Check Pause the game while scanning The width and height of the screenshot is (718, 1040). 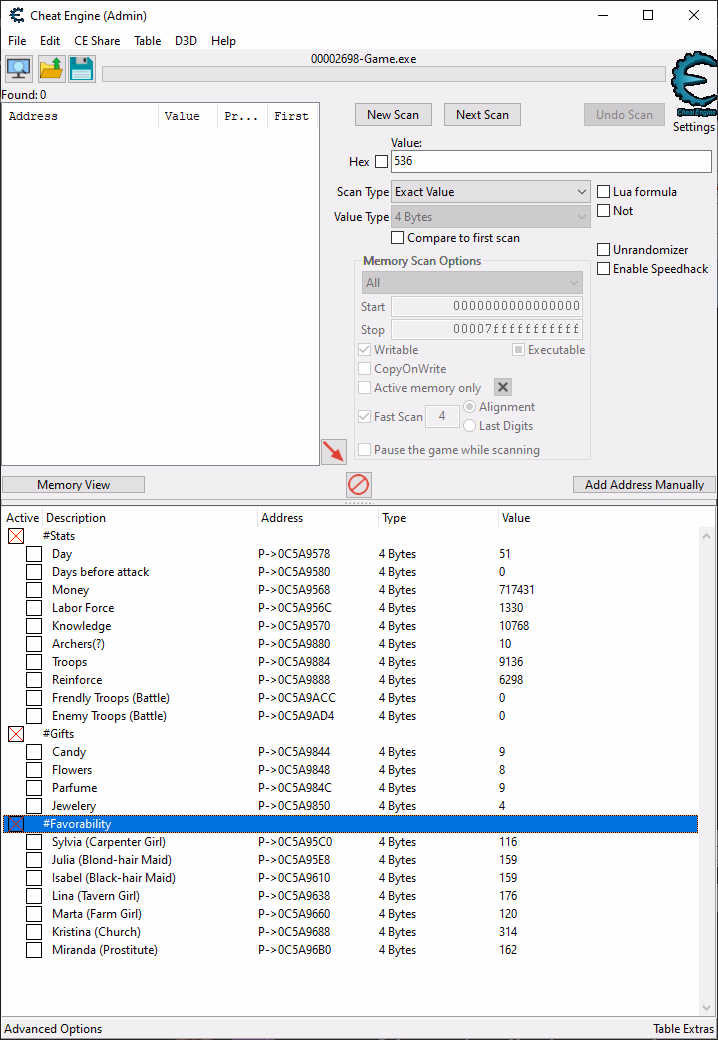pyautogui.click(x=365, y=450)
